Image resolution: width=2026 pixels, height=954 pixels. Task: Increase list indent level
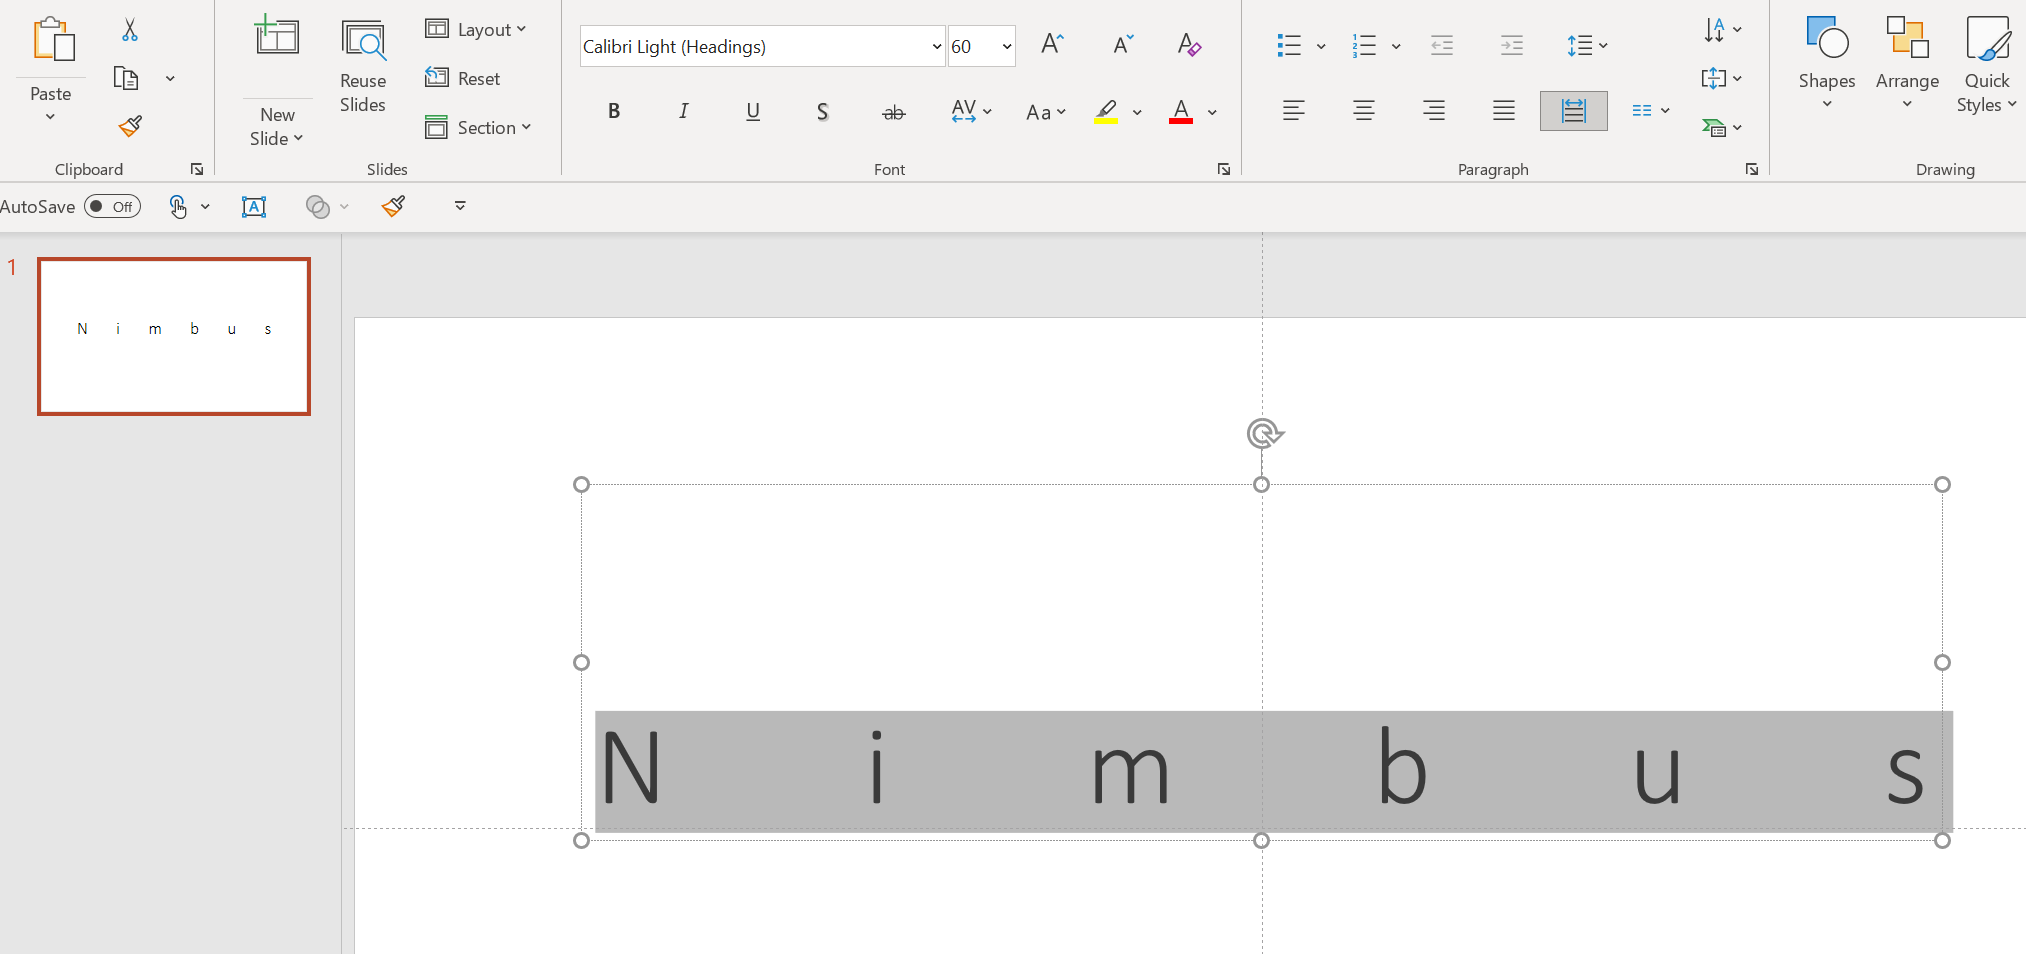(x=1512, y=45)
